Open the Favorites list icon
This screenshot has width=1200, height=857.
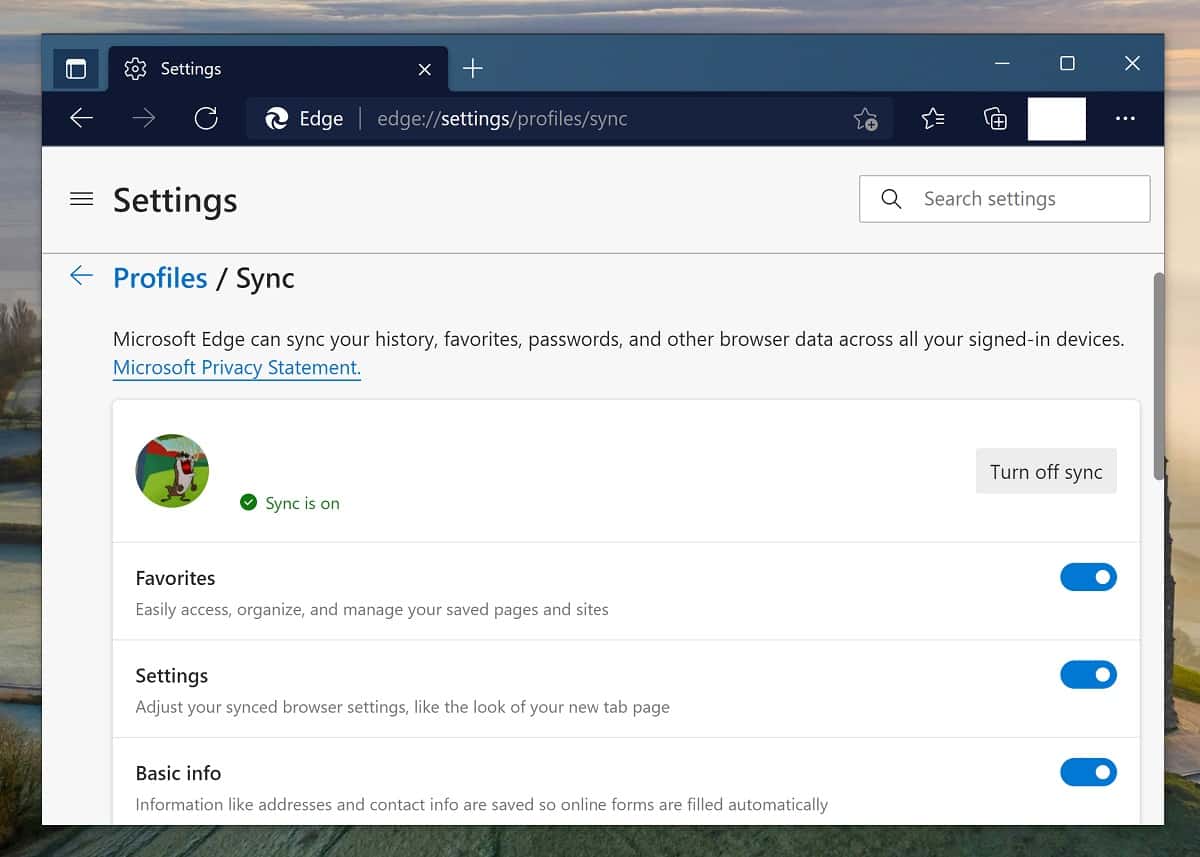tap(933, 119)
